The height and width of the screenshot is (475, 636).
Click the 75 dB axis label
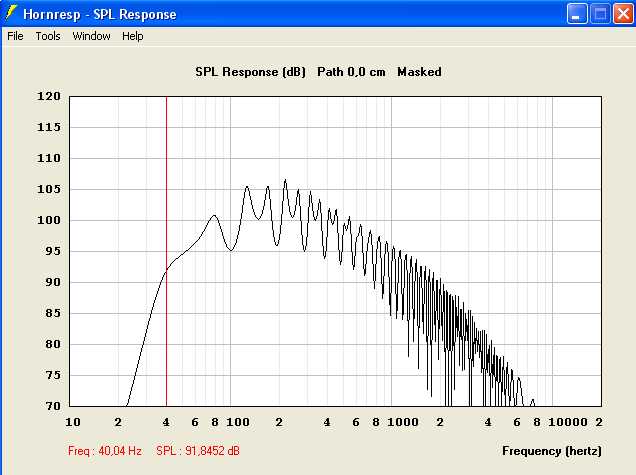click(x=53, y=375)
